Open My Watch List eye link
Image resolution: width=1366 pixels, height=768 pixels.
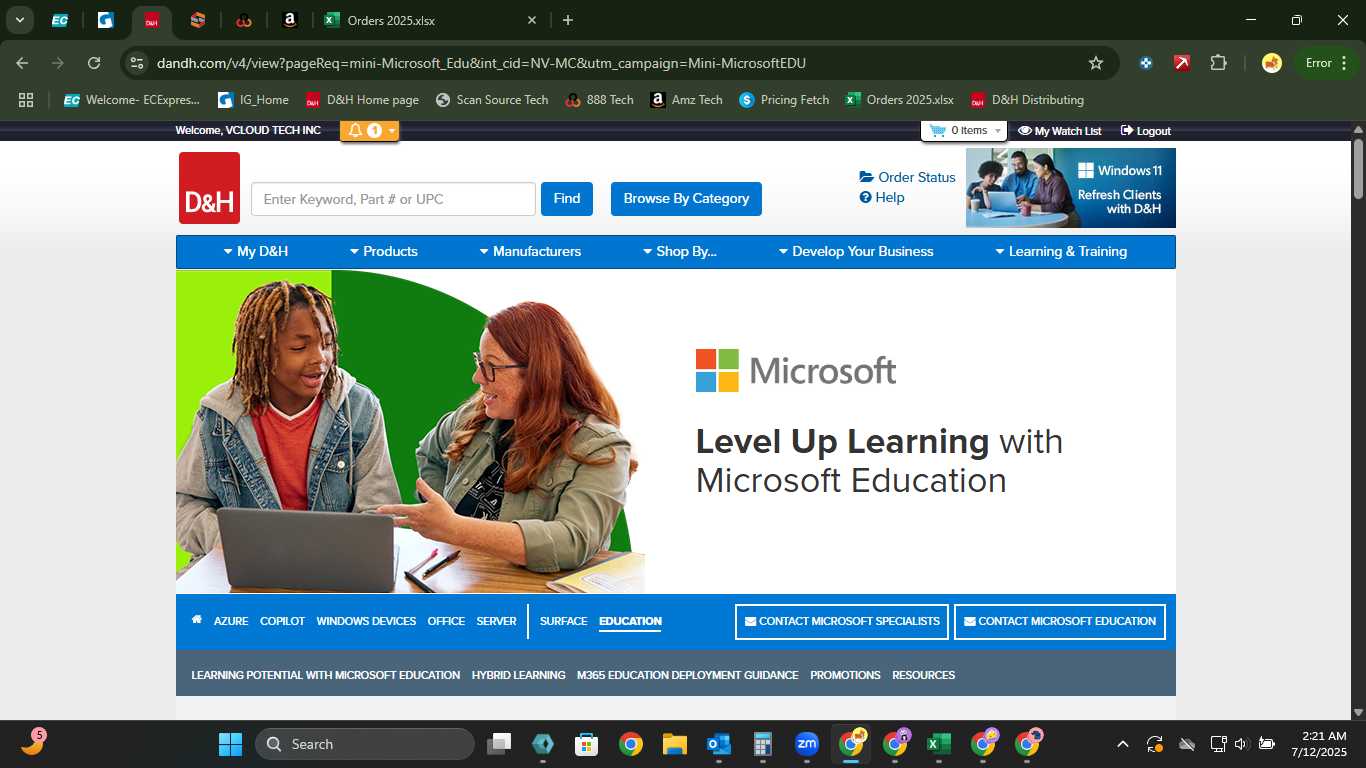coord(1059,131)
